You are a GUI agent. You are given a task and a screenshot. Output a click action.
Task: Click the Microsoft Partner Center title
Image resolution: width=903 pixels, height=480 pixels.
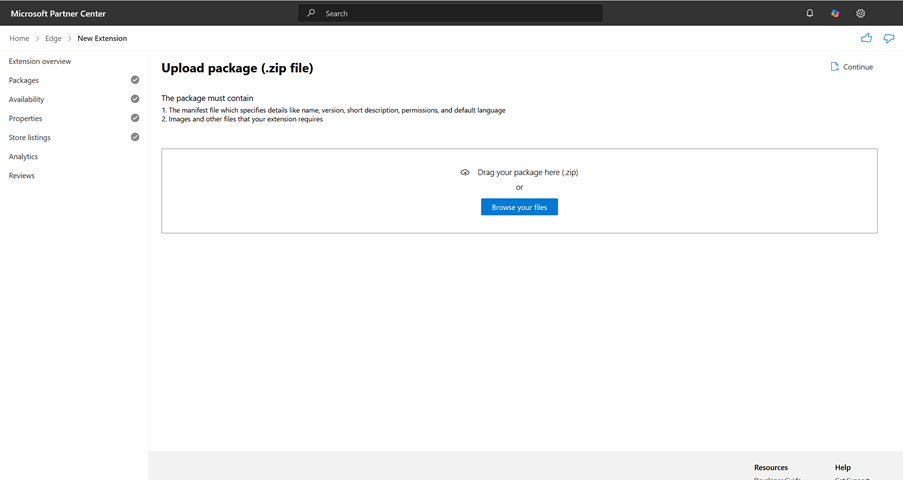[58, 13]
